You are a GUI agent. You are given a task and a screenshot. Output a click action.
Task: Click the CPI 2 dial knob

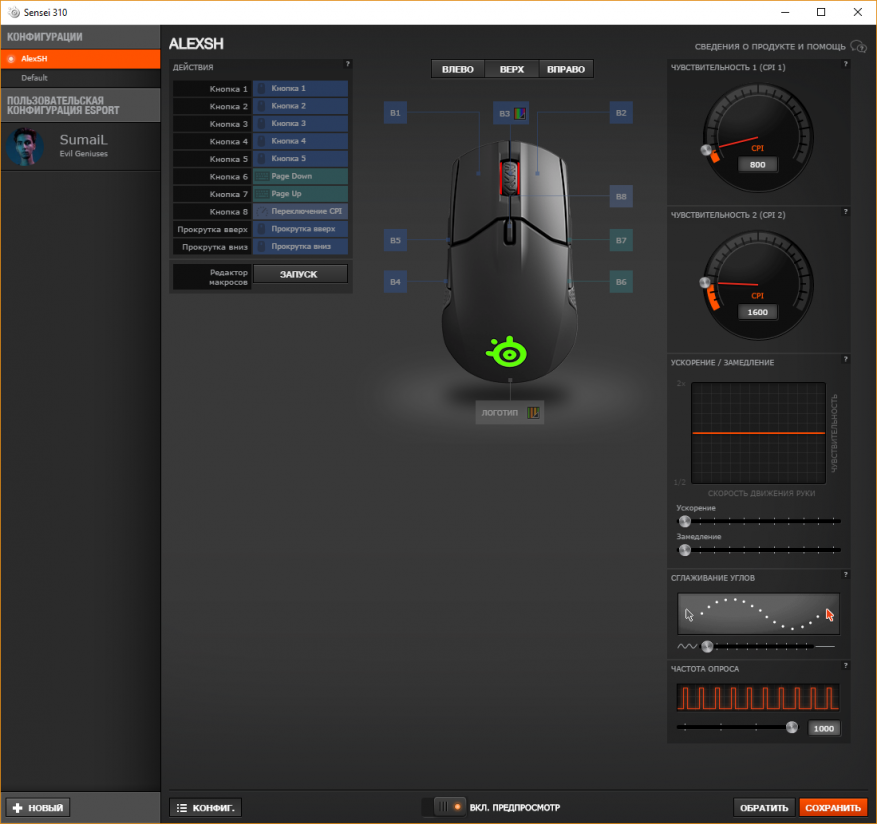coord(705,282)
